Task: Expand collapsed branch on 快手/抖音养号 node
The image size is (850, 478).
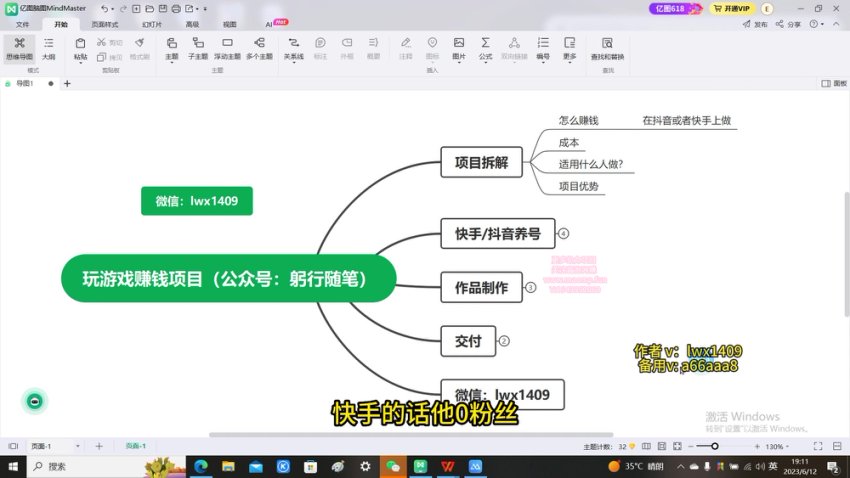Action: coord(564,234)
